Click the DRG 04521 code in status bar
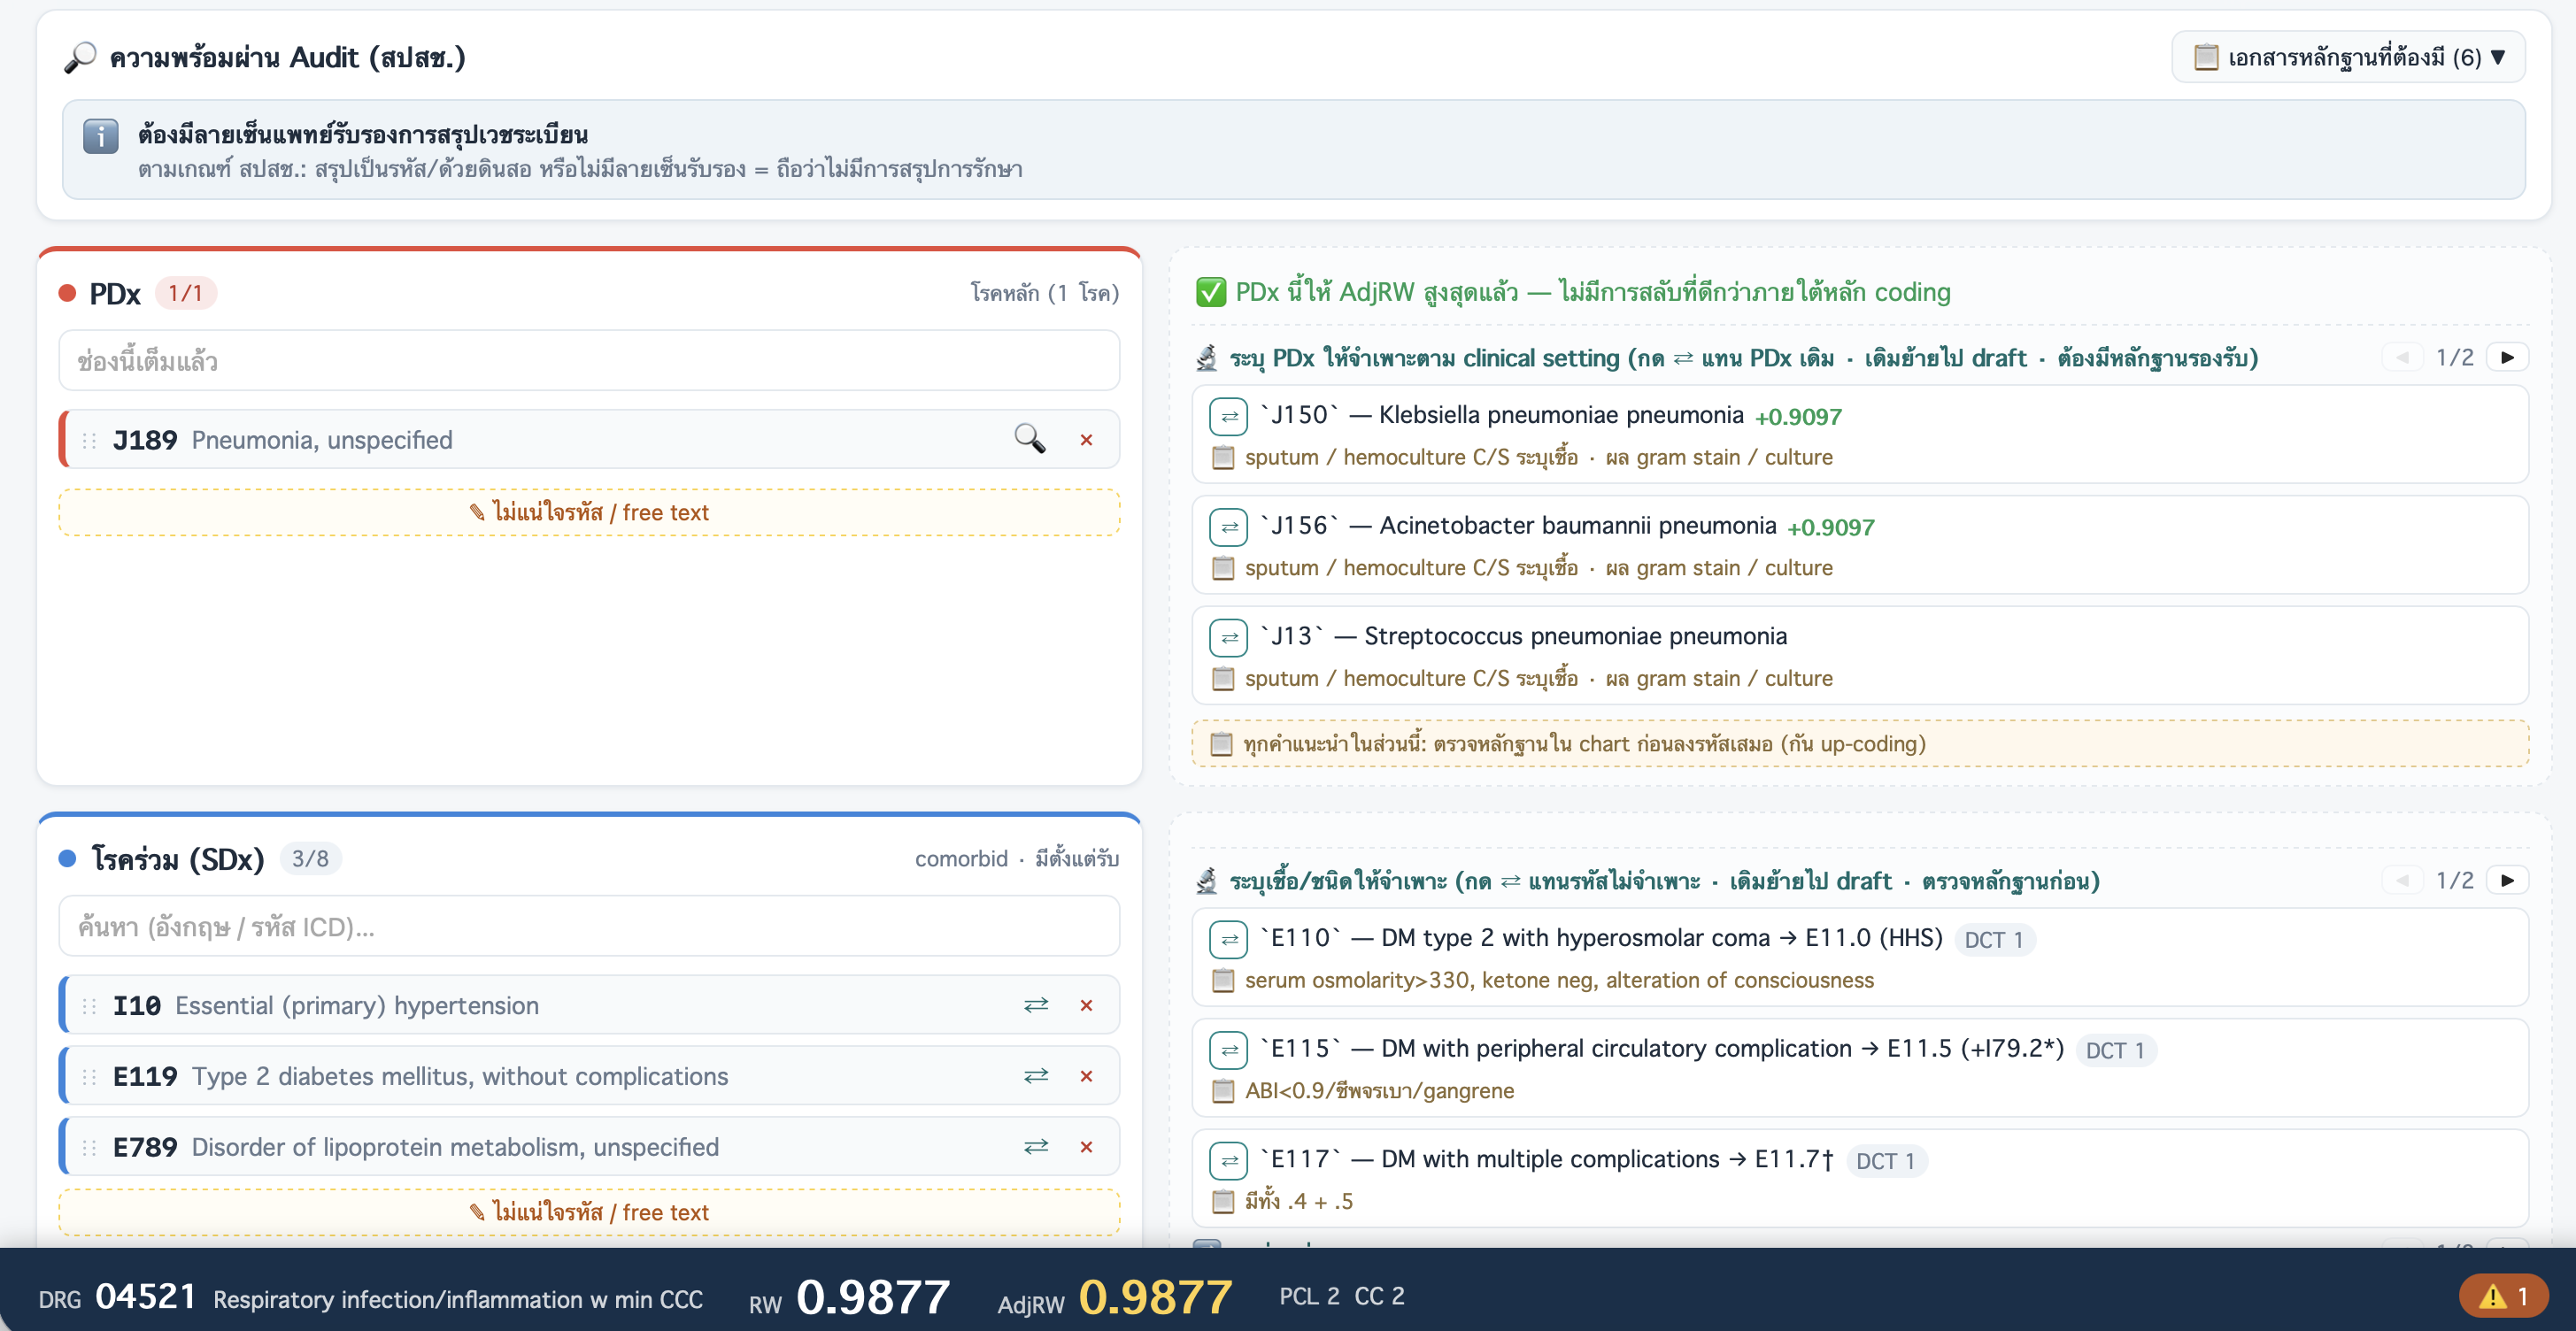 tap(145, 1296)
